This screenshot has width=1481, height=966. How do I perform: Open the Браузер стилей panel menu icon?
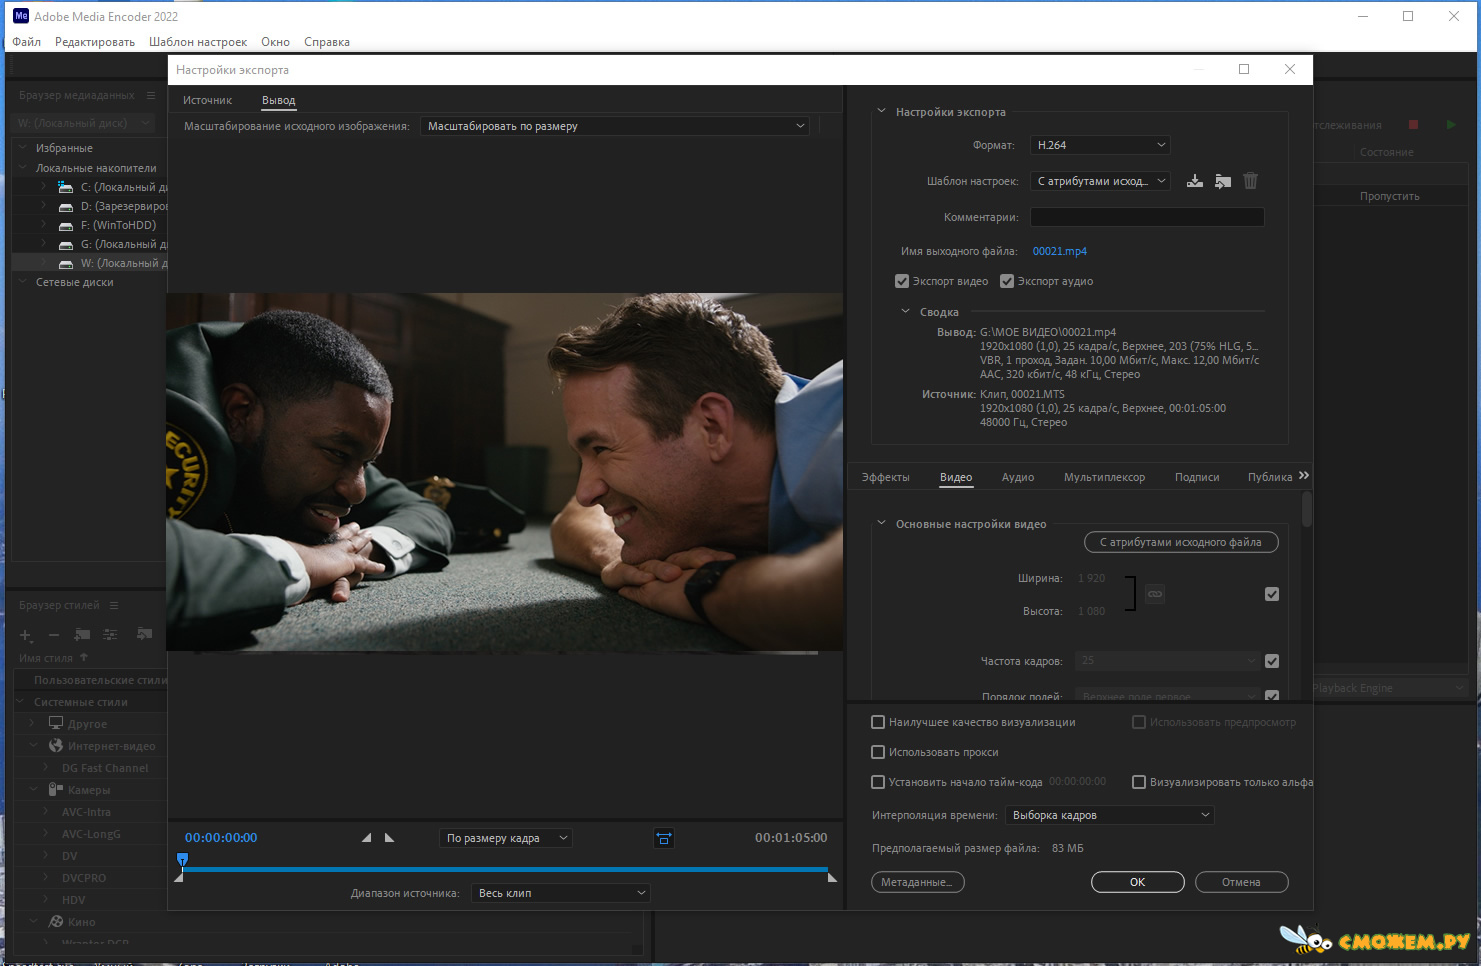(x=114, y=605)
